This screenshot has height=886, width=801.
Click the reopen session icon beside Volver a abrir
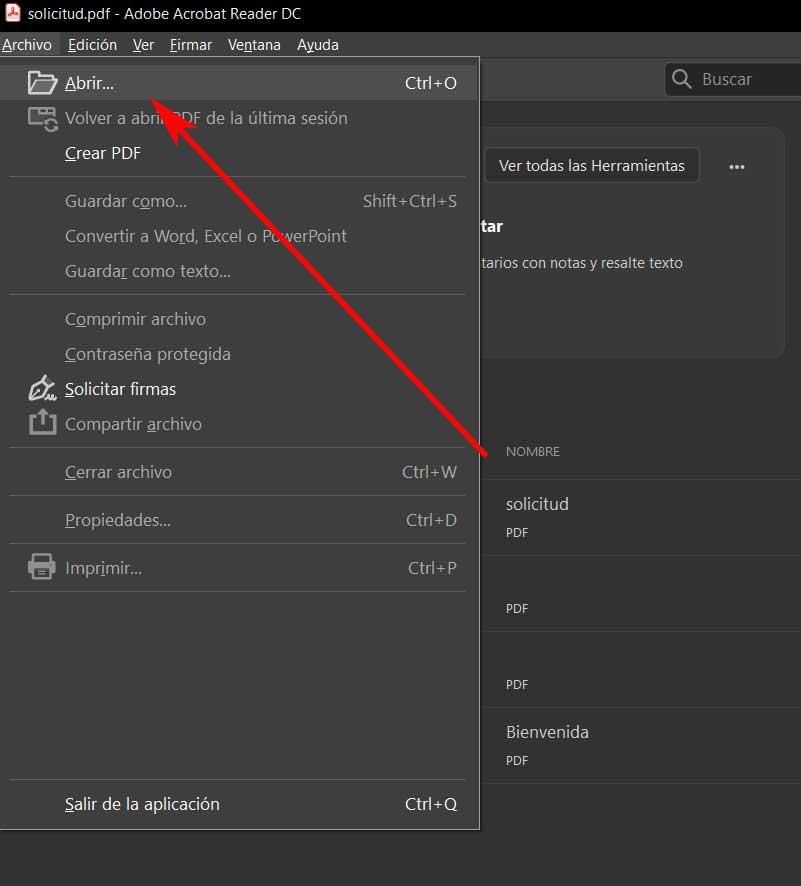[x=43, y=119]
